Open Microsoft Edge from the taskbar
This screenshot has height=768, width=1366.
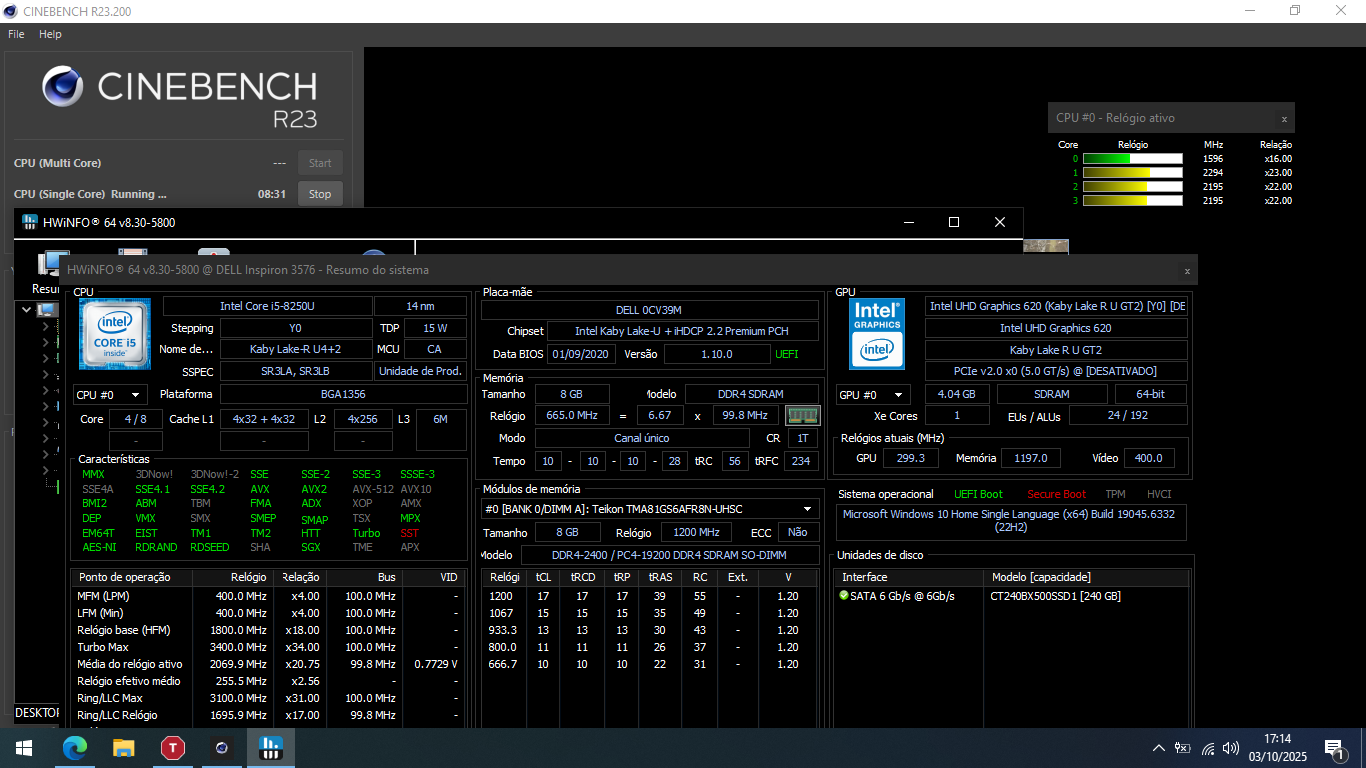pyautogui.click(x=75, y=747)
